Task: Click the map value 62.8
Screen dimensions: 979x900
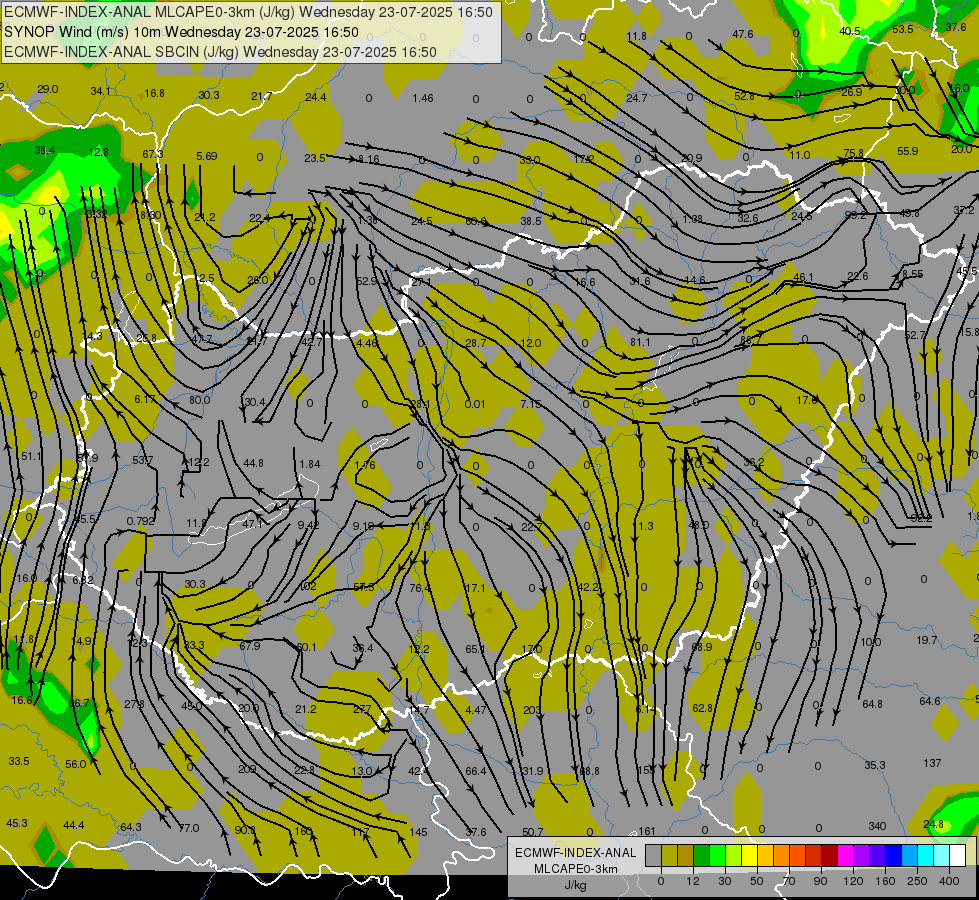Action: click(x=703, y=708)
